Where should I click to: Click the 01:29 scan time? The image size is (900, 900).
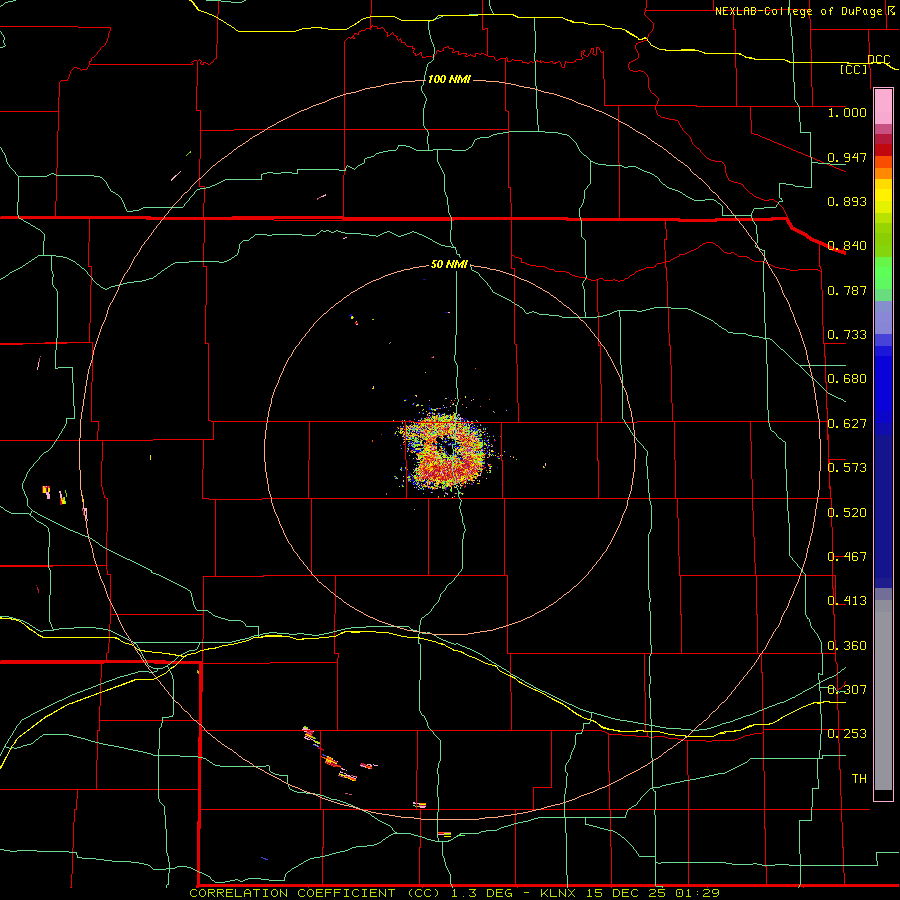[x=697, y=893]
